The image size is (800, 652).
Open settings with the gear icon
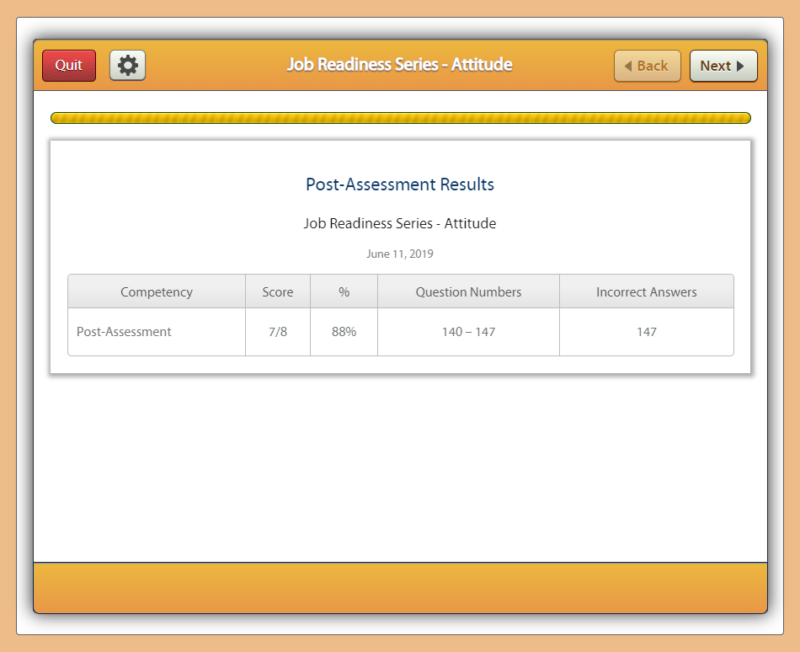[127, 66]
